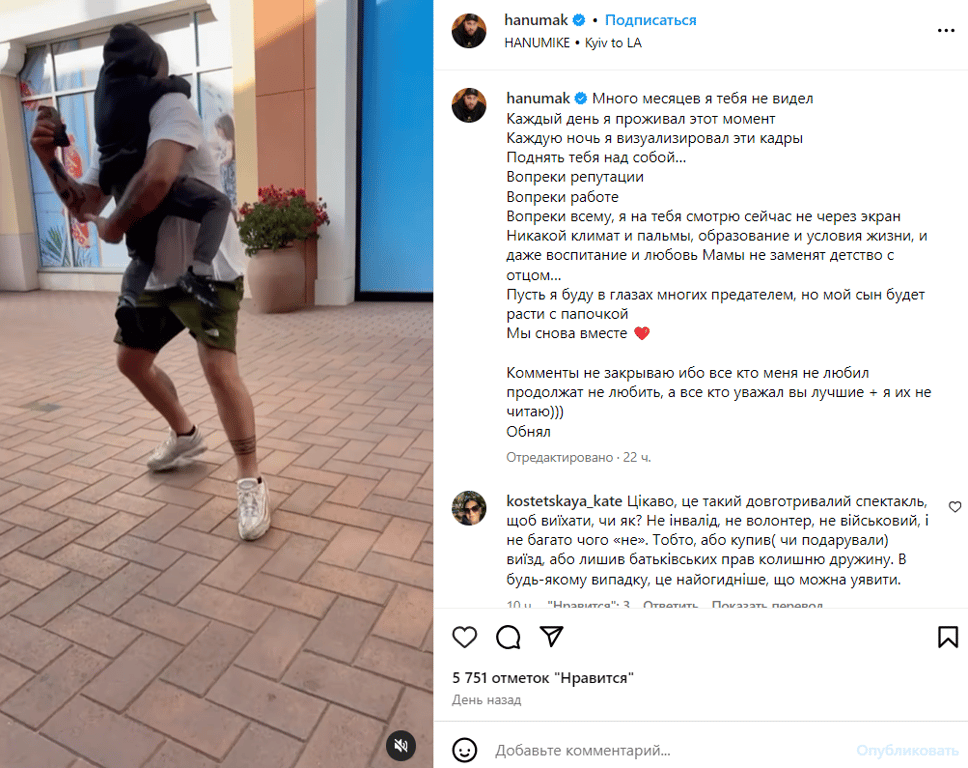Viewport: 968px width, 768px height.
Task: Open the 5 751 likes list
Action: pos(543,678)
